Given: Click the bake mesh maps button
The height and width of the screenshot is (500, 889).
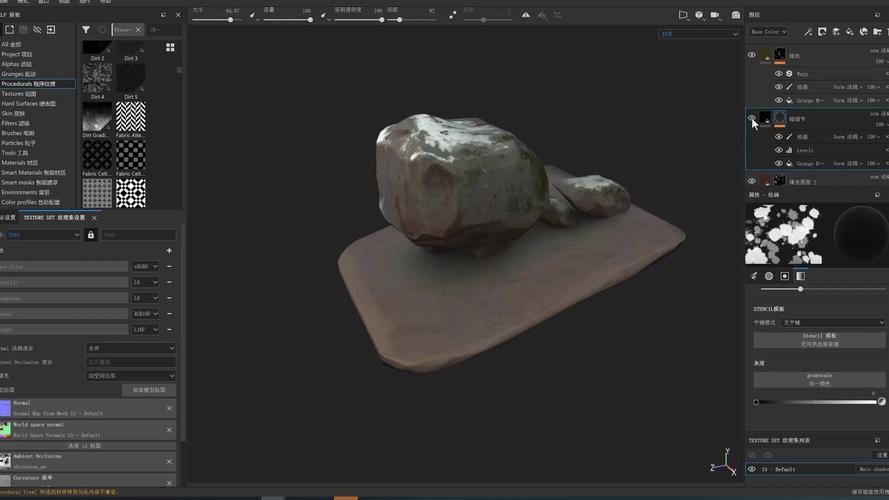Looking at the screenshot, I should 149,390.
